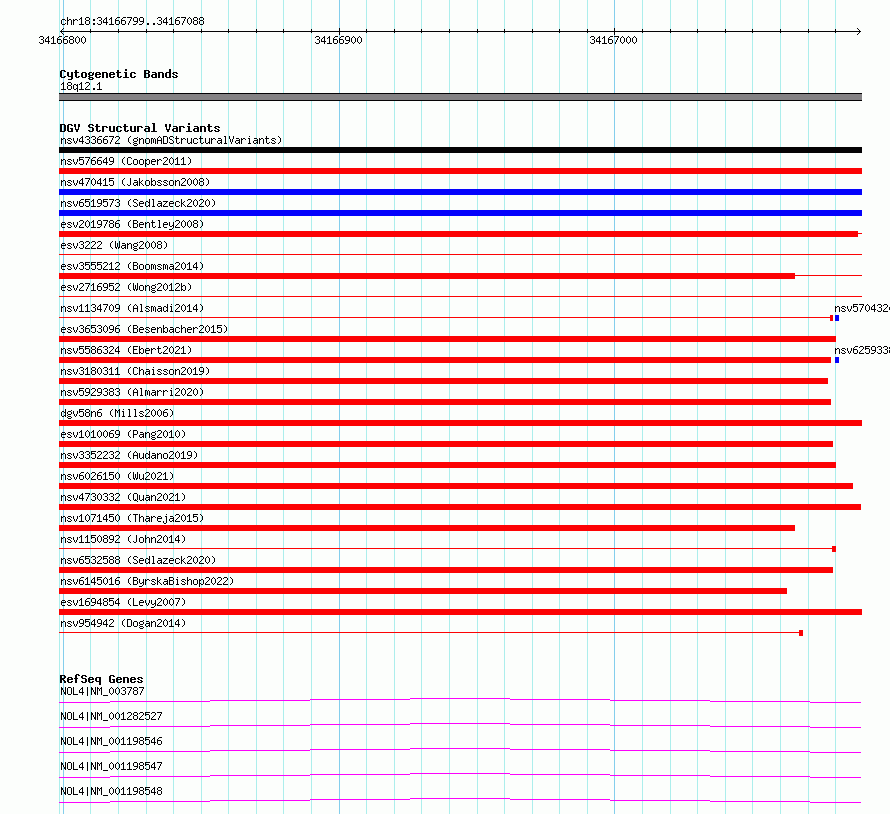Select variant nsv954942 (Dogan2014) label
The height and width of the screenshot is (814, 890).
point(123,623)
